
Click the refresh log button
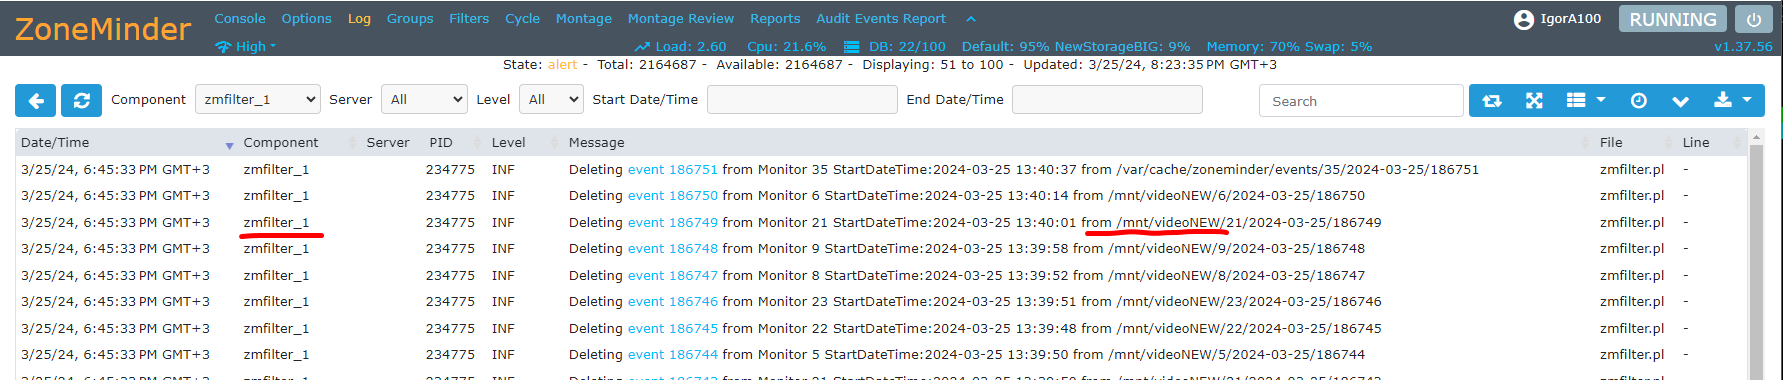tap(81, 100)
